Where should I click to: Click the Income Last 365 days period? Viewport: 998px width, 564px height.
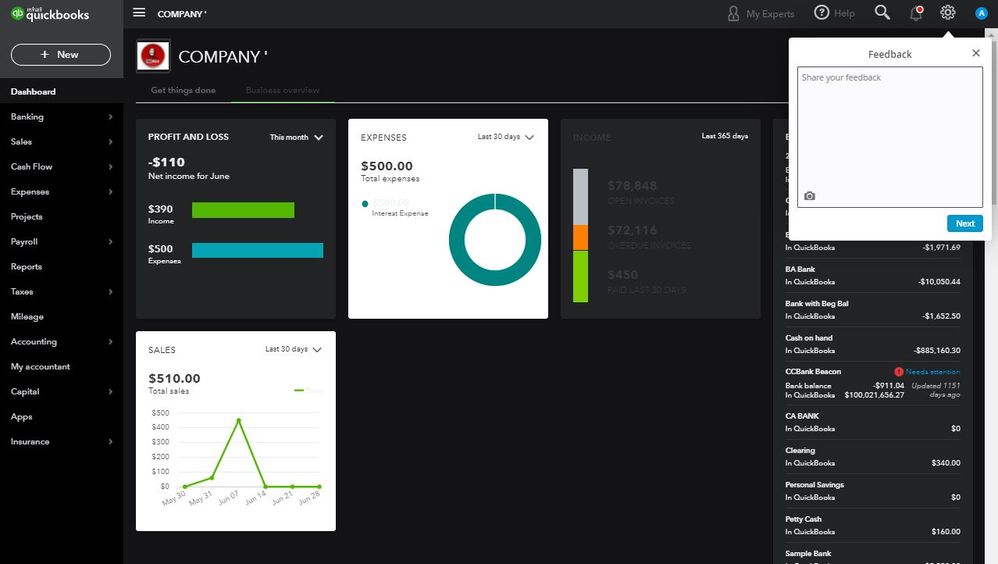click(724, 136)
